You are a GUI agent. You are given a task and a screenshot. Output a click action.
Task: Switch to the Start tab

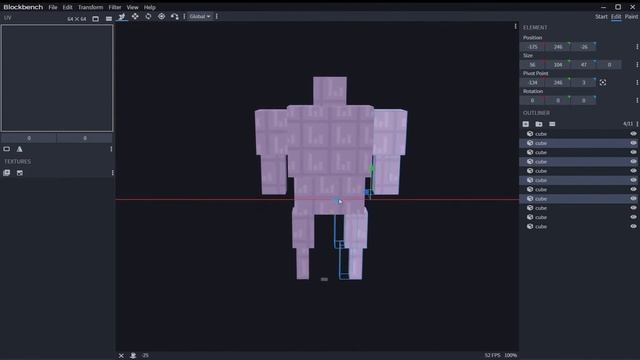tap(601, 17)
